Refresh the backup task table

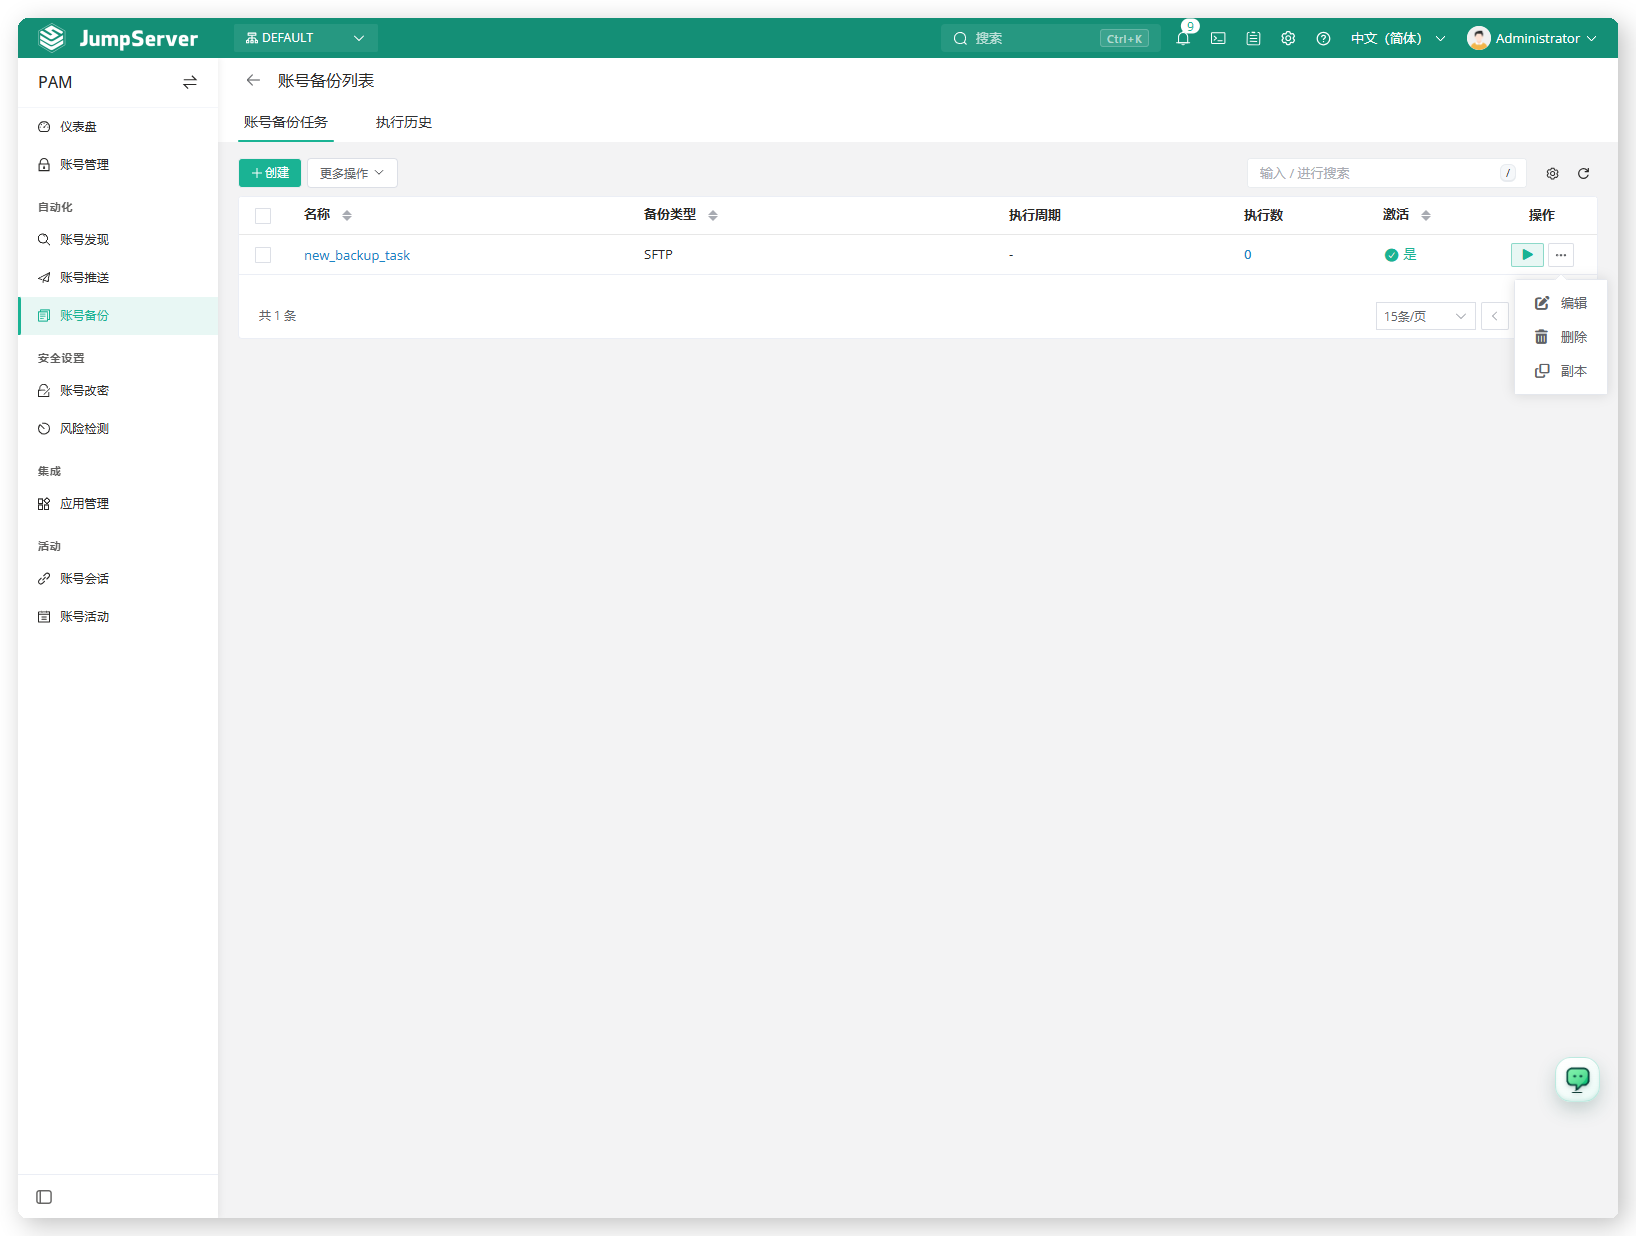coord(1583,173)
